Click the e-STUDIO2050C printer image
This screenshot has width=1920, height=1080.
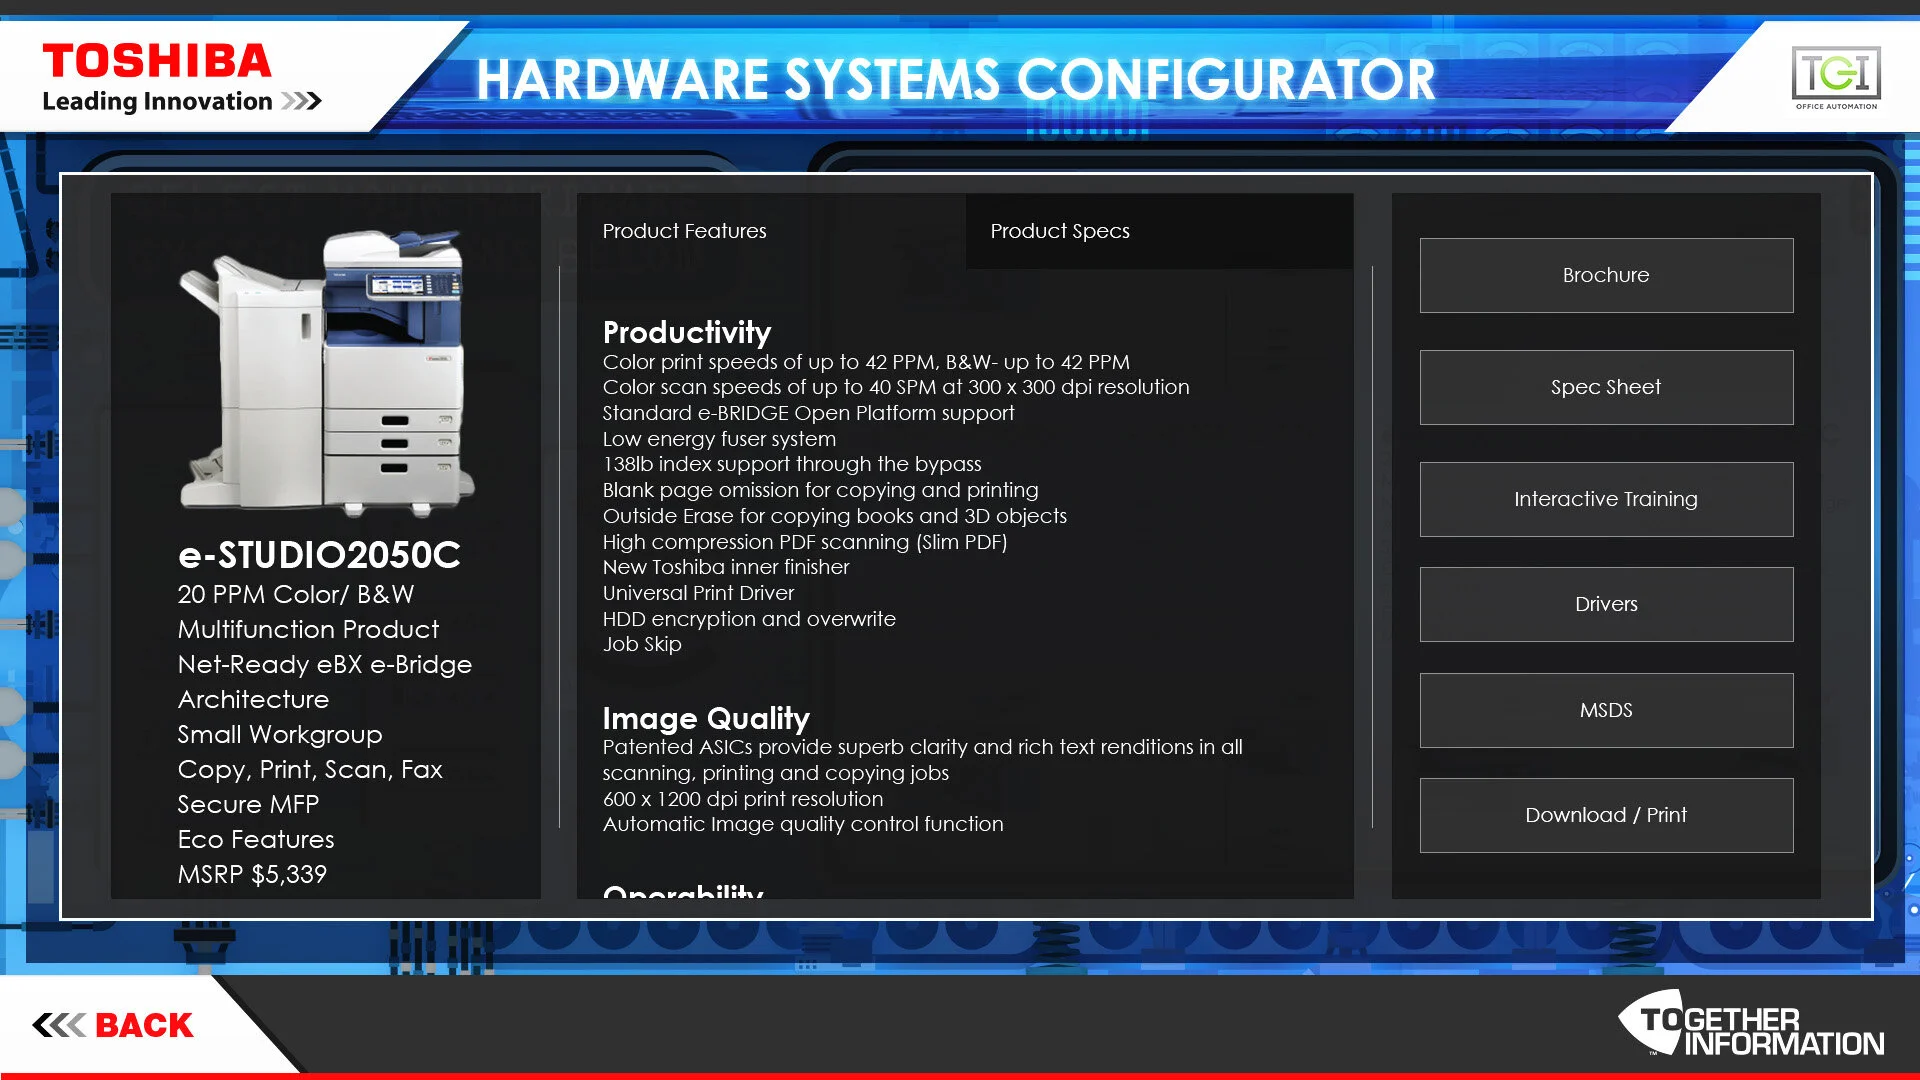point(326,371)
